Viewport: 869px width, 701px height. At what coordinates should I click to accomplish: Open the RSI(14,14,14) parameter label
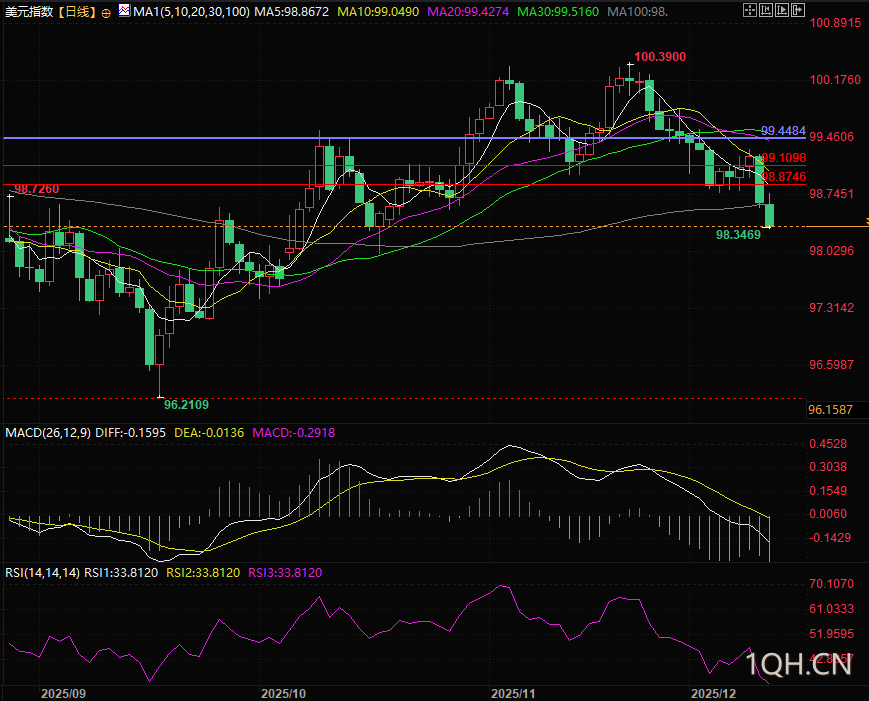[42, 573]
